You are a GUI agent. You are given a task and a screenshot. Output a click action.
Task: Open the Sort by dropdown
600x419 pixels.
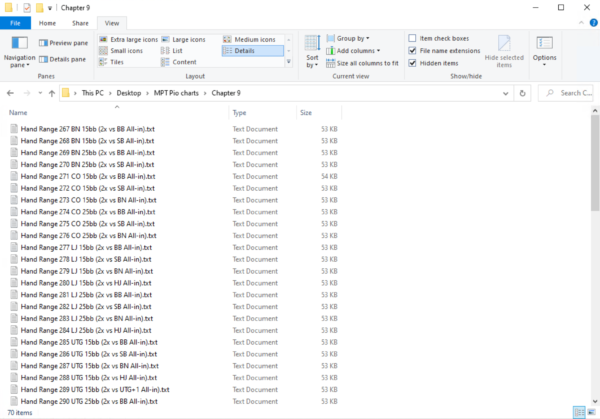click(x=312, y=52)
